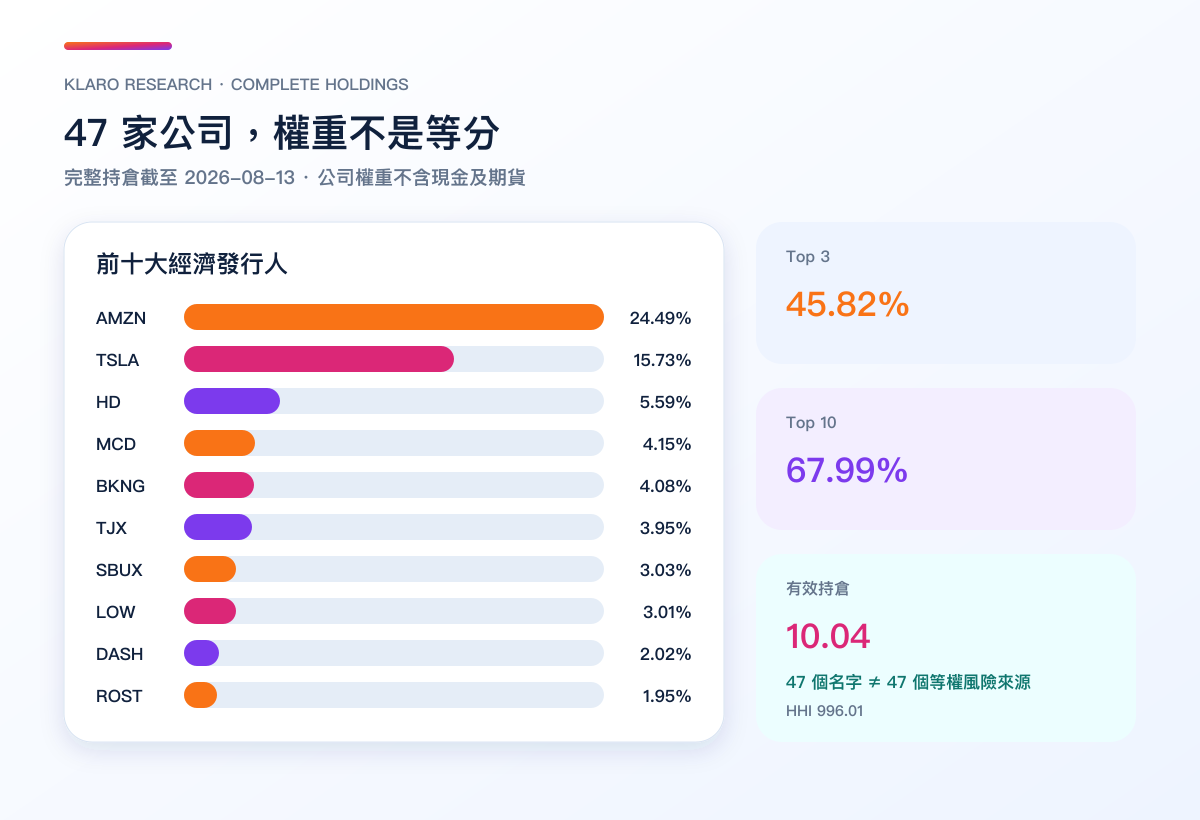Click the Top 10 card label
1200x820 pixels.
811,423
